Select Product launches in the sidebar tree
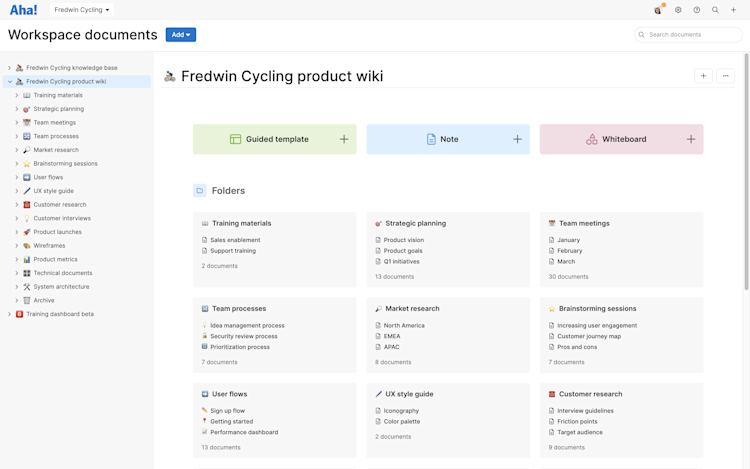 click(x=57, y=232)
